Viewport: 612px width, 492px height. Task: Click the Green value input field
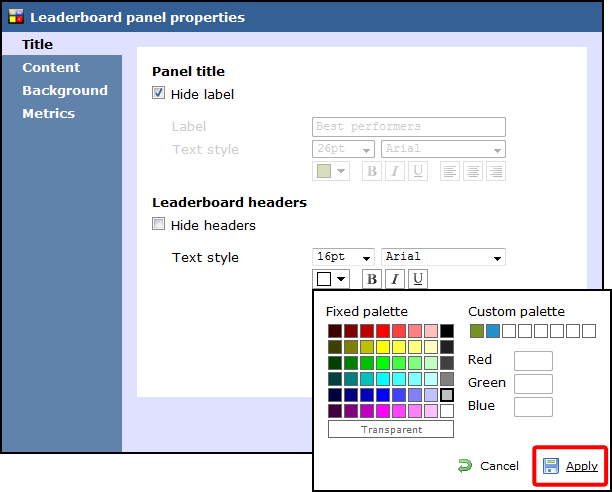533,384
